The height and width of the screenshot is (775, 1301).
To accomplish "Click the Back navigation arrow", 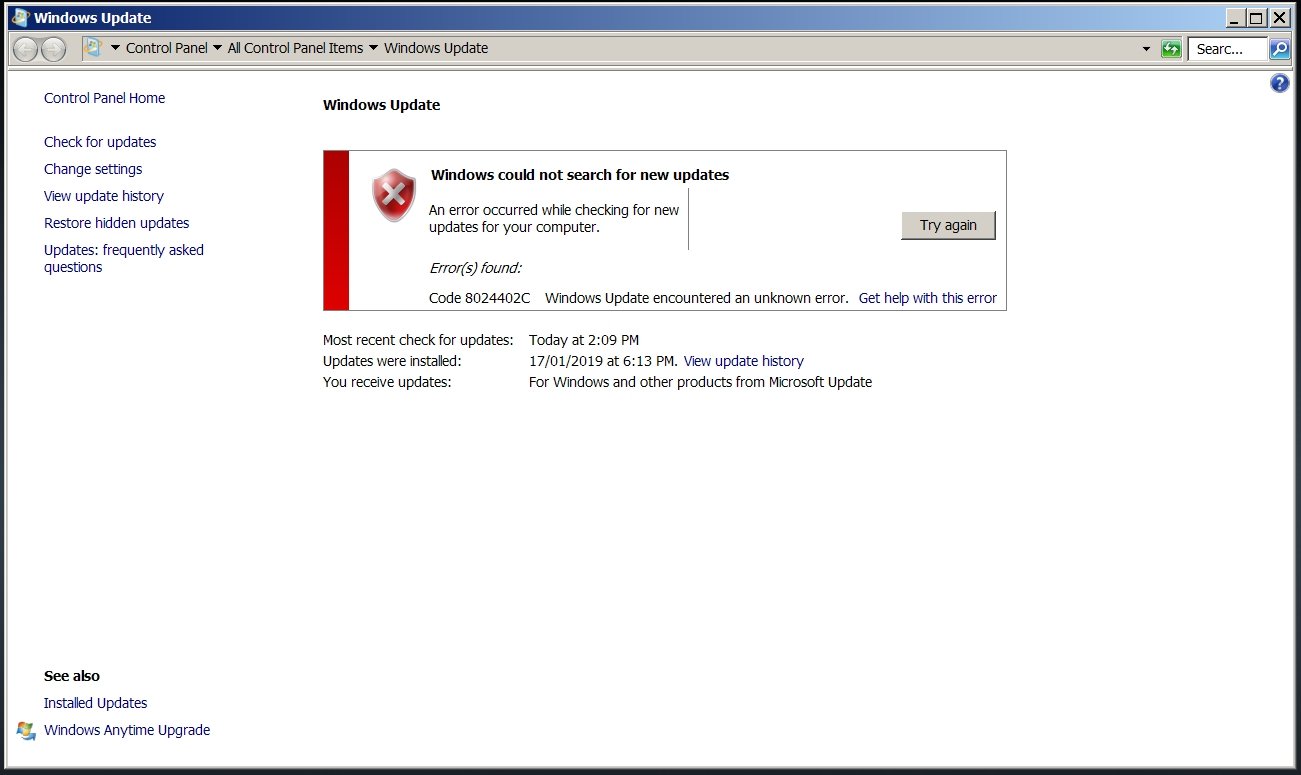I will click(26, 49).
